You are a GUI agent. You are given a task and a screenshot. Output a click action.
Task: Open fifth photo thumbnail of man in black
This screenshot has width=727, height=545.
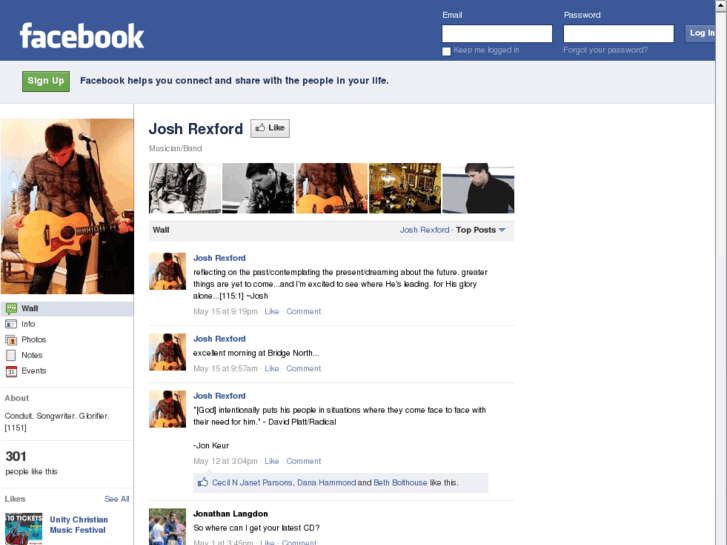click(478, 188)
